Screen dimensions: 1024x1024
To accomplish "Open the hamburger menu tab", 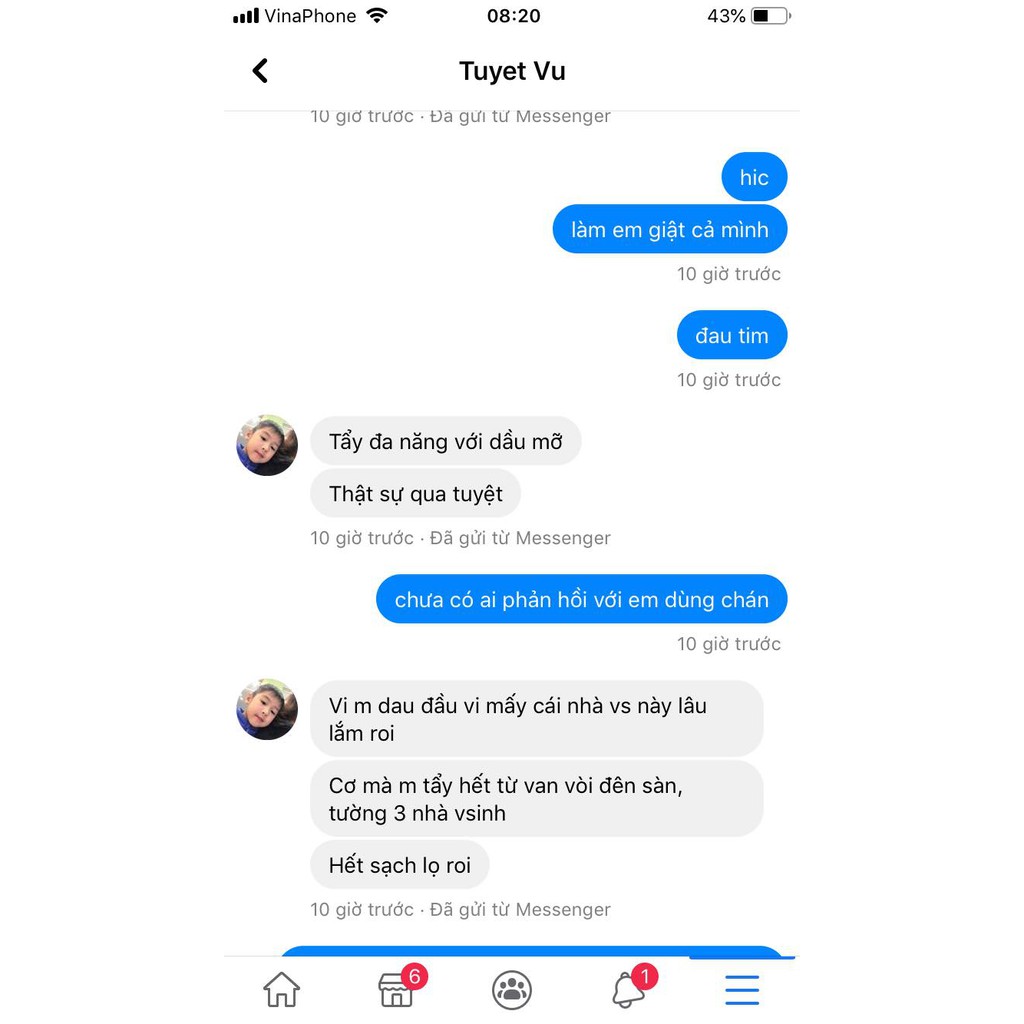I will pos(742,990).
